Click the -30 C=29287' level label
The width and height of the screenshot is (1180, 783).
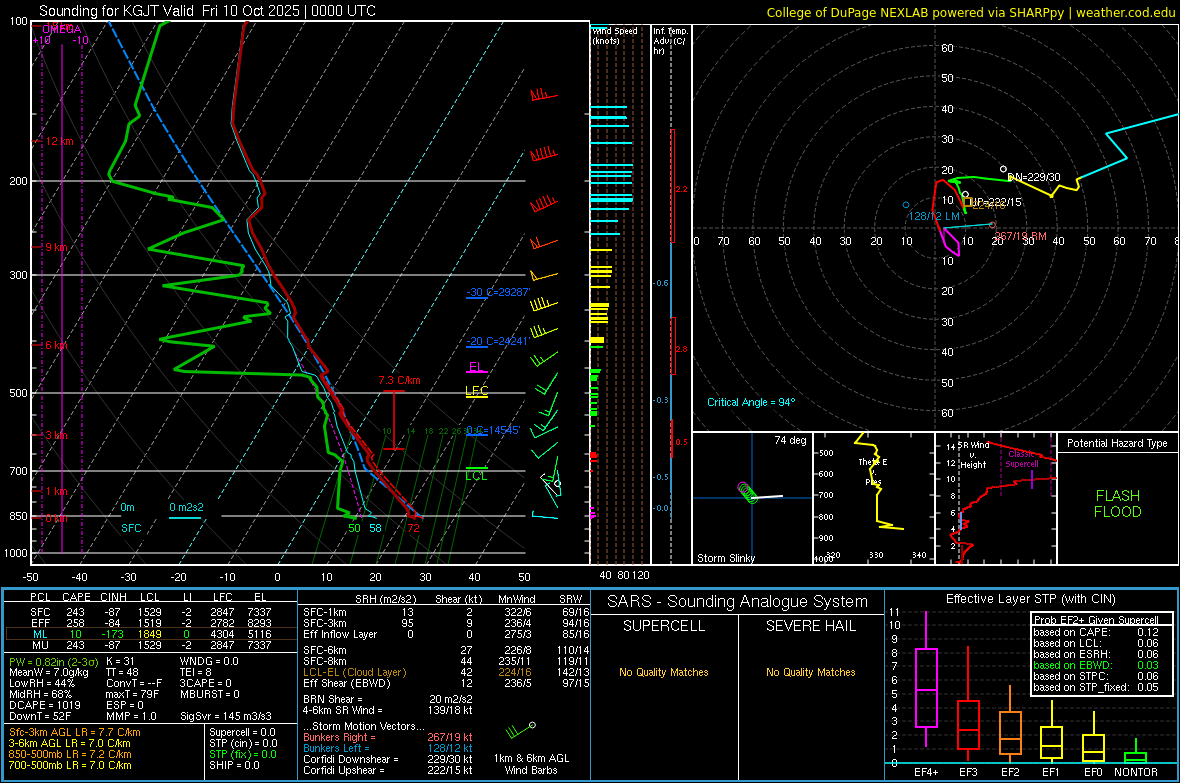[x=498, y=292]
